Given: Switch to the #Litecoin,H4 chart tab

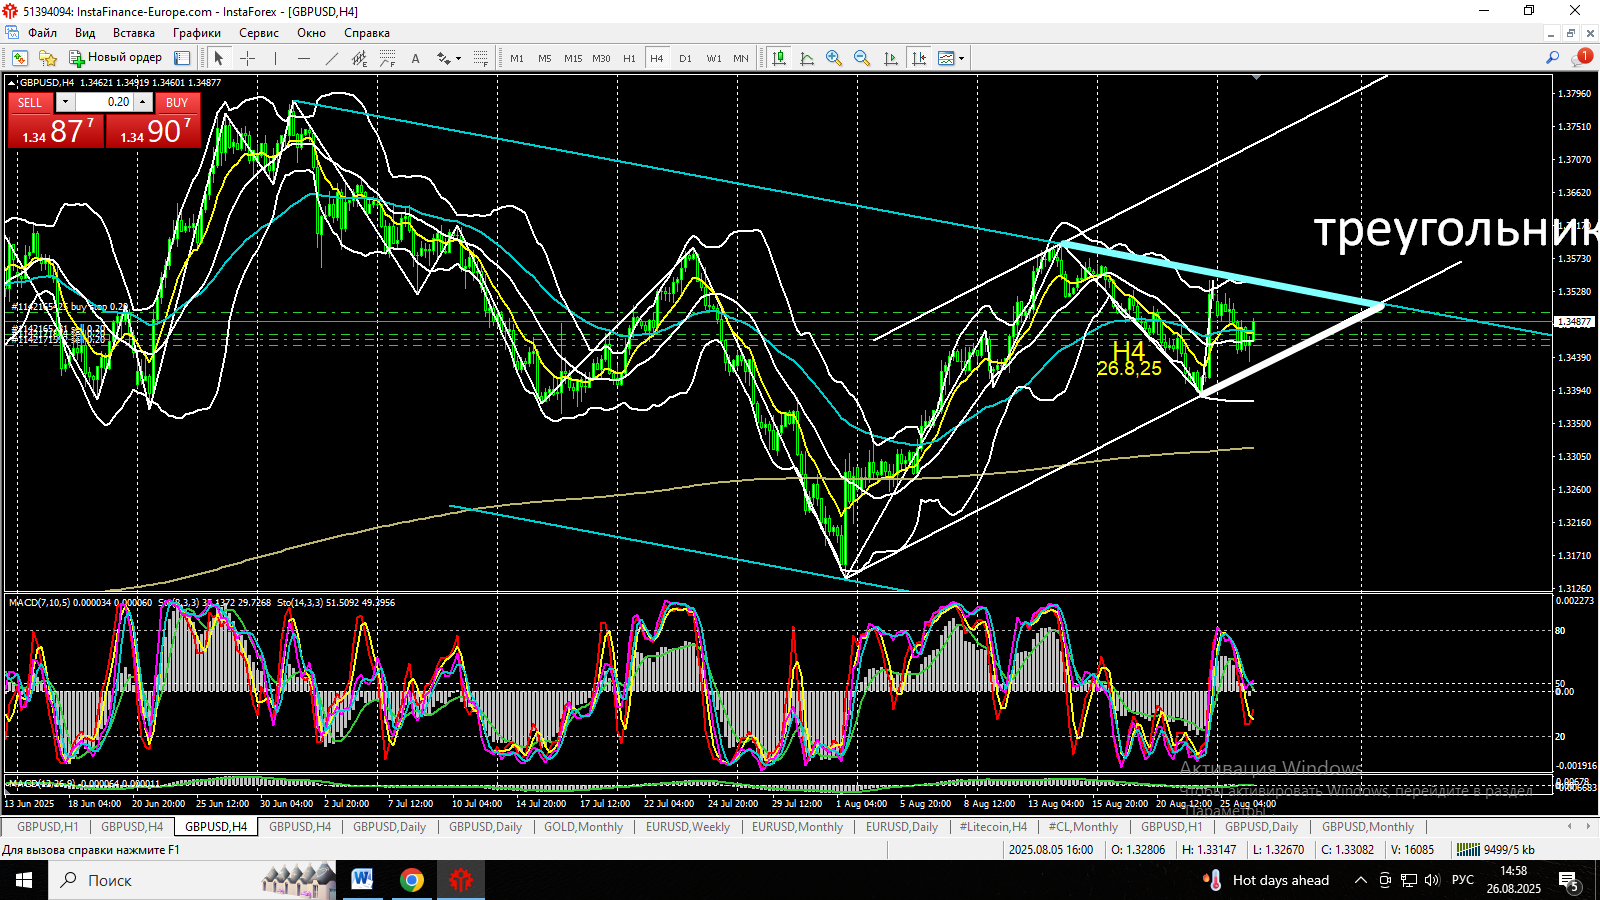Looking at the screenshot, I should click(x=993, y=827).
